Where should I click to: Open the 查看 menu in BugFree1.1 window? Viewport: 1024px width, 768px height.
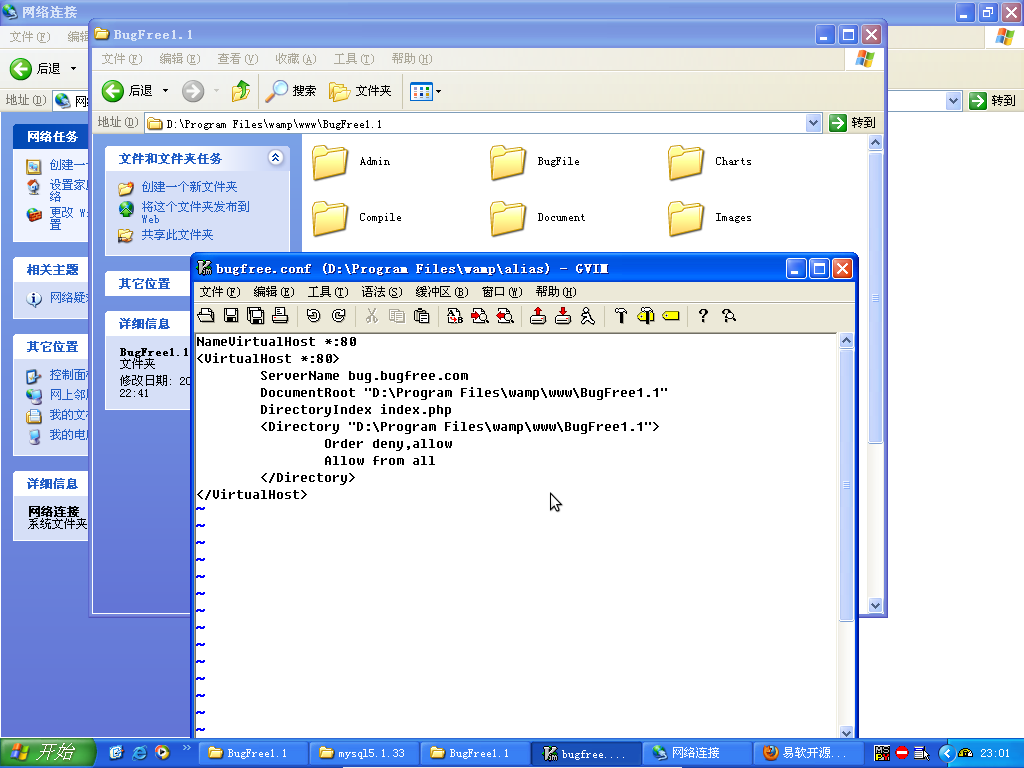click(238, 59)
